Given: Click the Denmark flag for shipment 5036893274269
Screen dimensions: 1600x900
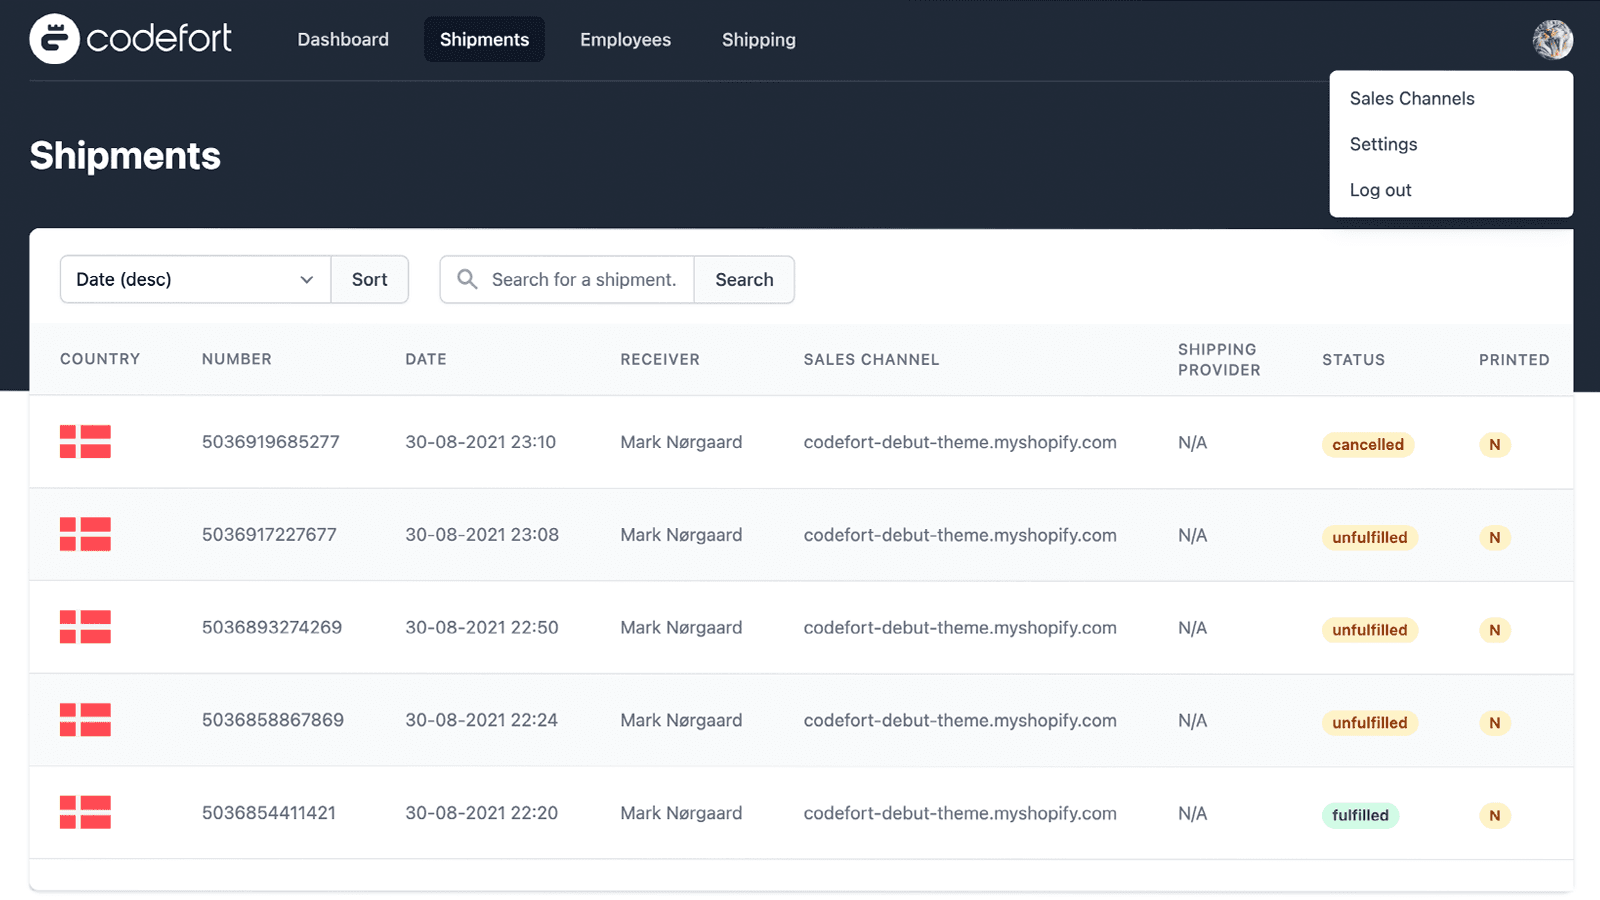Looking at the screenshot, I should click(x=85, y=627).
